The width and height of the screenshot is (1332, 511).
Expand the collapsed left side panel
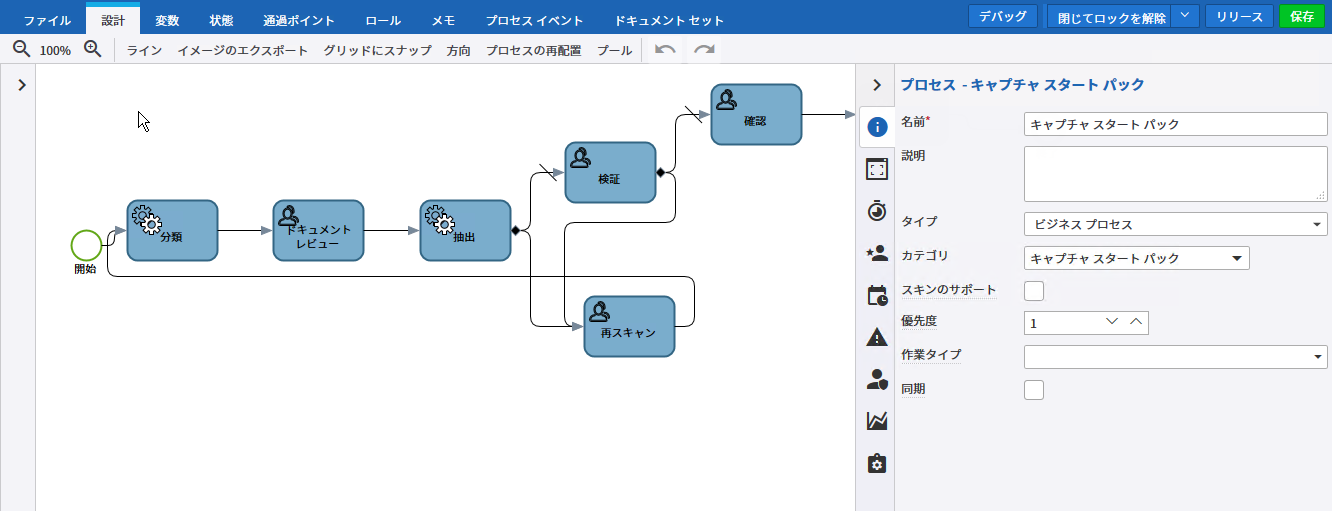(21, 86)
